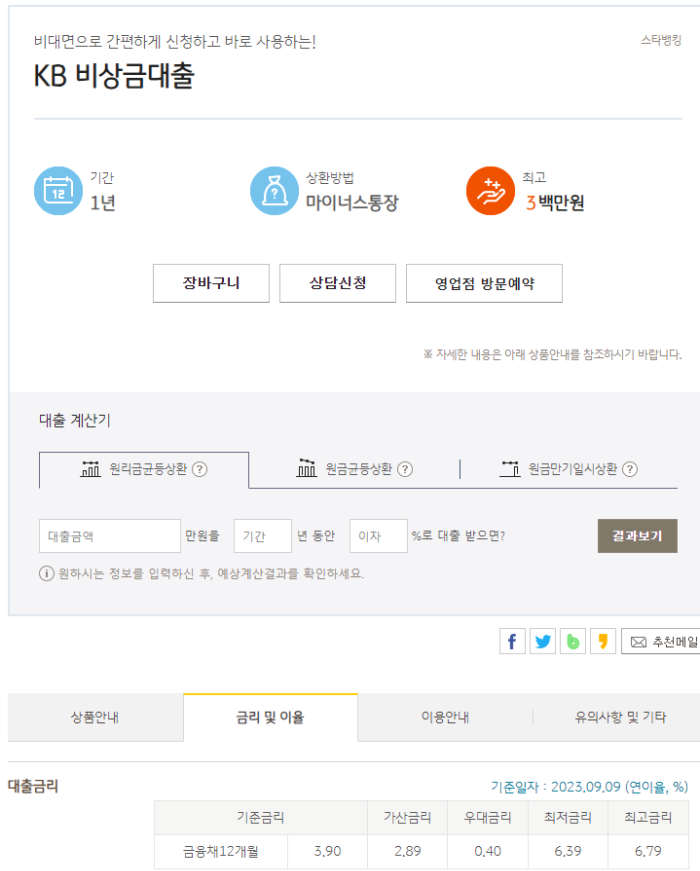Viewport: 700px width, 871px height.
Task: Click the orange maximum amount hand icon
Action: point(491,191)
